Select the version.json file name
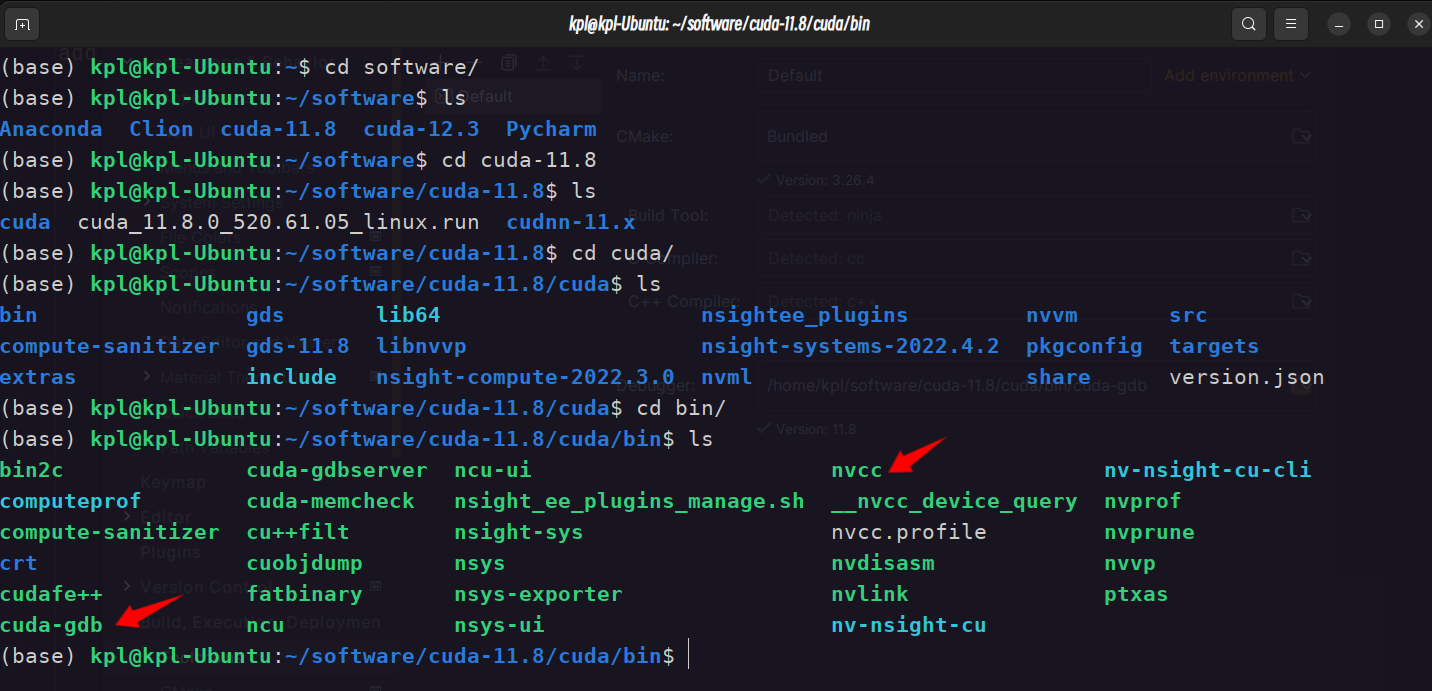Viewport: 1432px width, 691px height. pos(1246,377)
